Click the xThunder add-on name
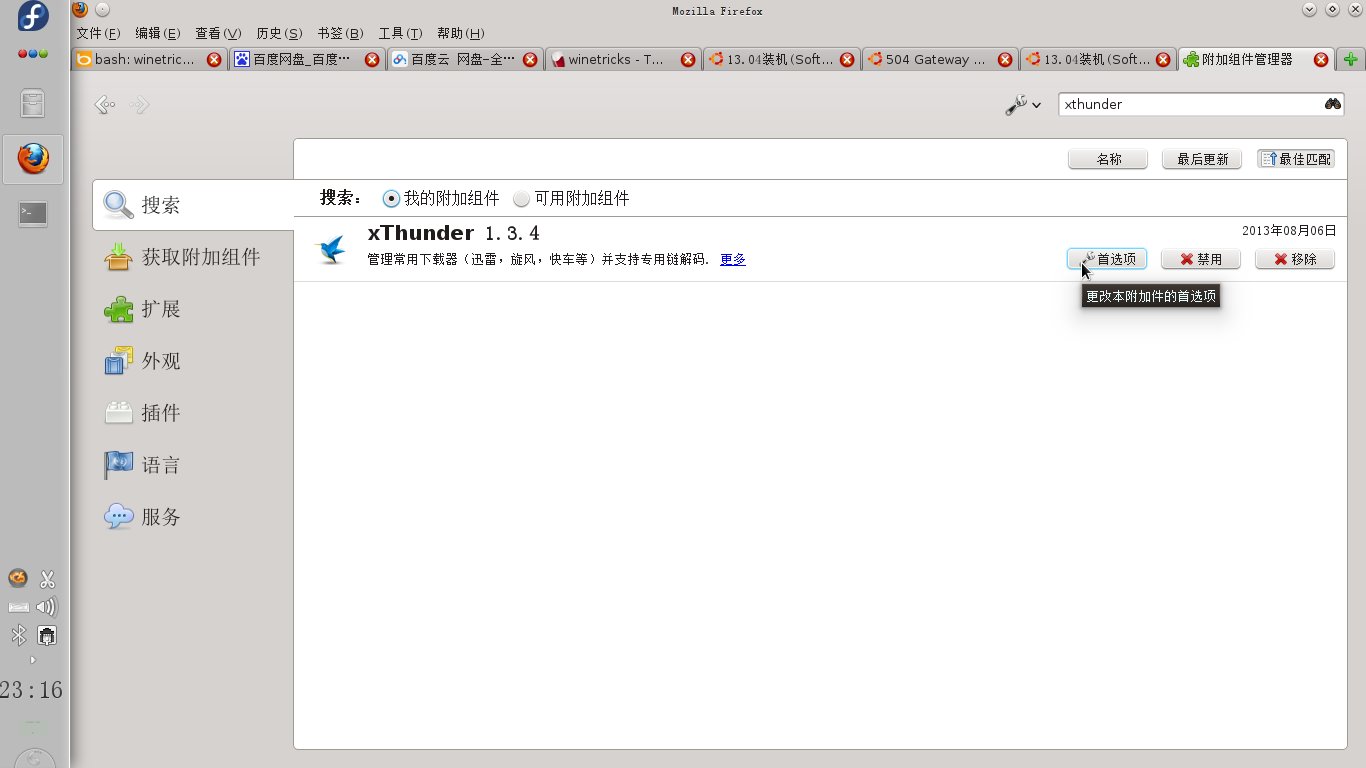The height and width of the screenshot is (768, 1366). [421, 233]
